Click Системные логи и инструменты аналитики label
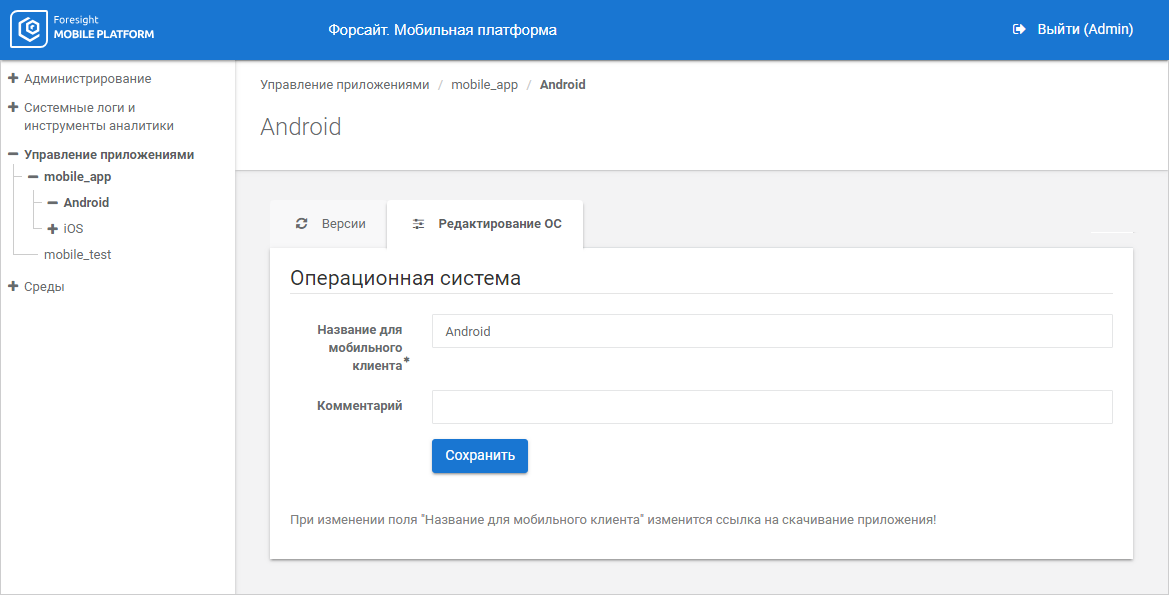Screen dimensions: 1169x595 coord(98,116)
